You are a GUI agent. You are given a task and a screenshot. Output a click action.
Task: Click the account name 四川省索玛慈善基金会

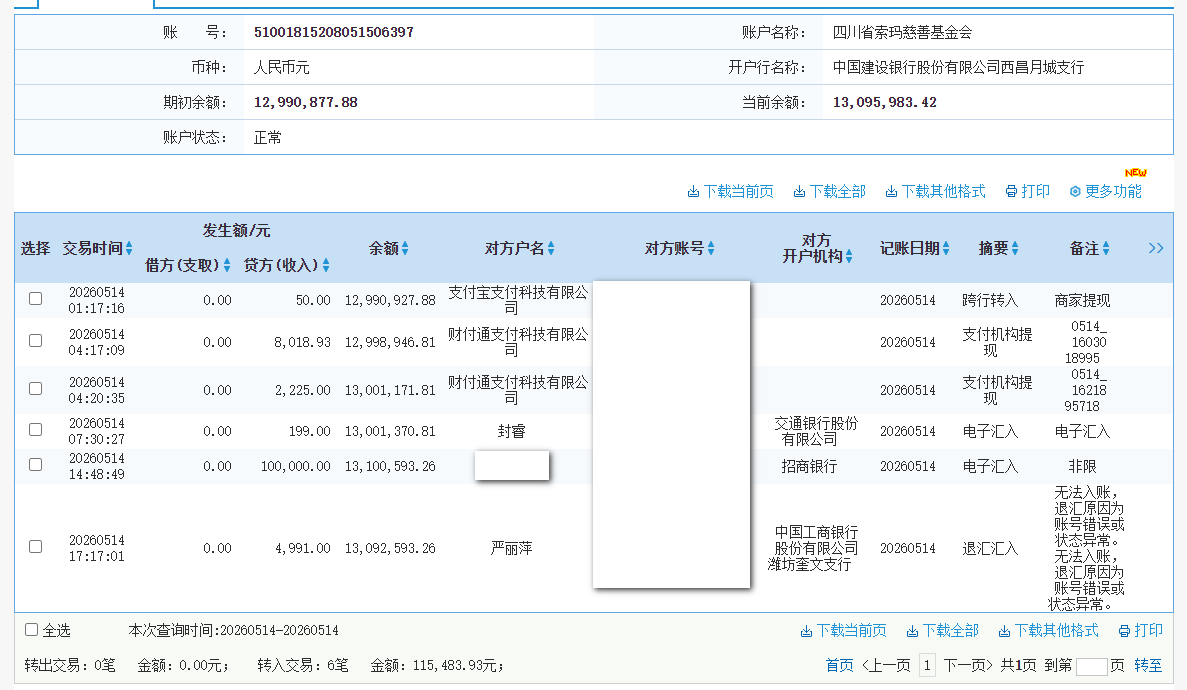click(902, 33)
